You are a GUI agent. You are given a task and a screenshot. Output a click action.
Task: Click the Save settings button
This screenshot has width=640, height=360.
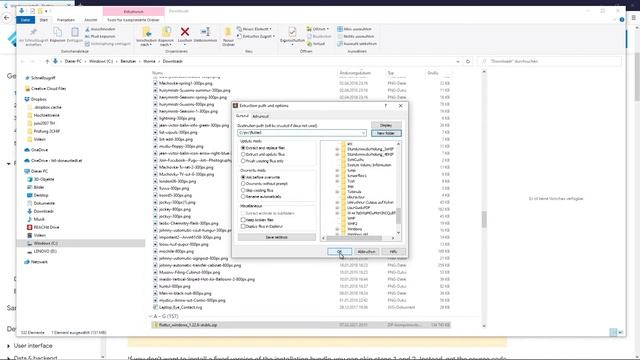point(277,237)
